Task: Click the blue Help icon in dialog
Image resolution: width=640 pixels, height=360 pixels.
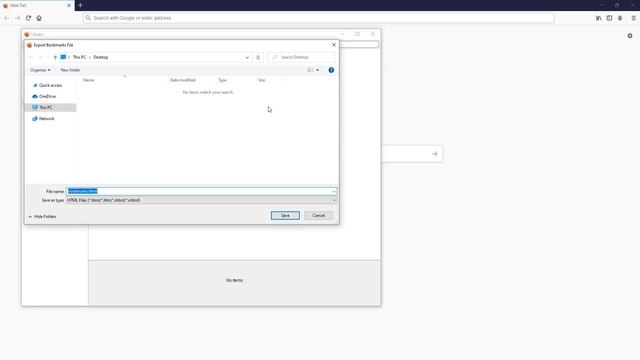Action: point(331,70)
